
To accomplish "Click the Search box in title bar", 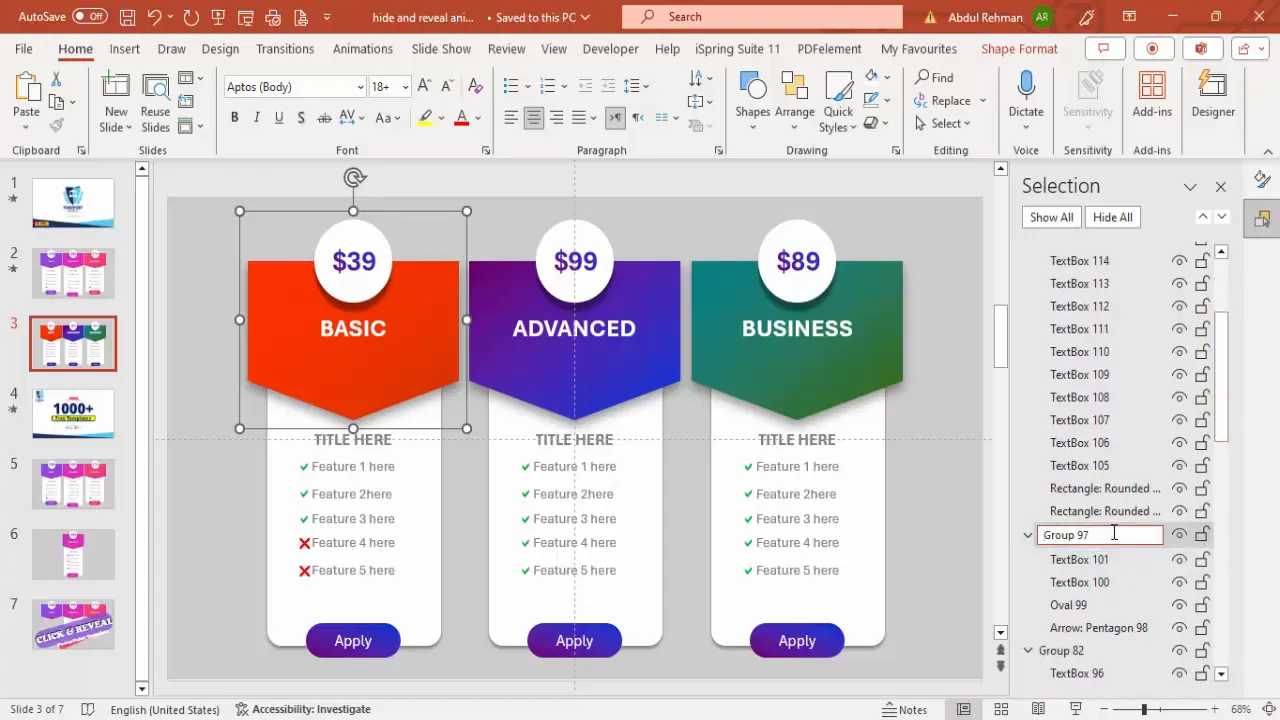I will pyautogui.click(x=762, y=17).
